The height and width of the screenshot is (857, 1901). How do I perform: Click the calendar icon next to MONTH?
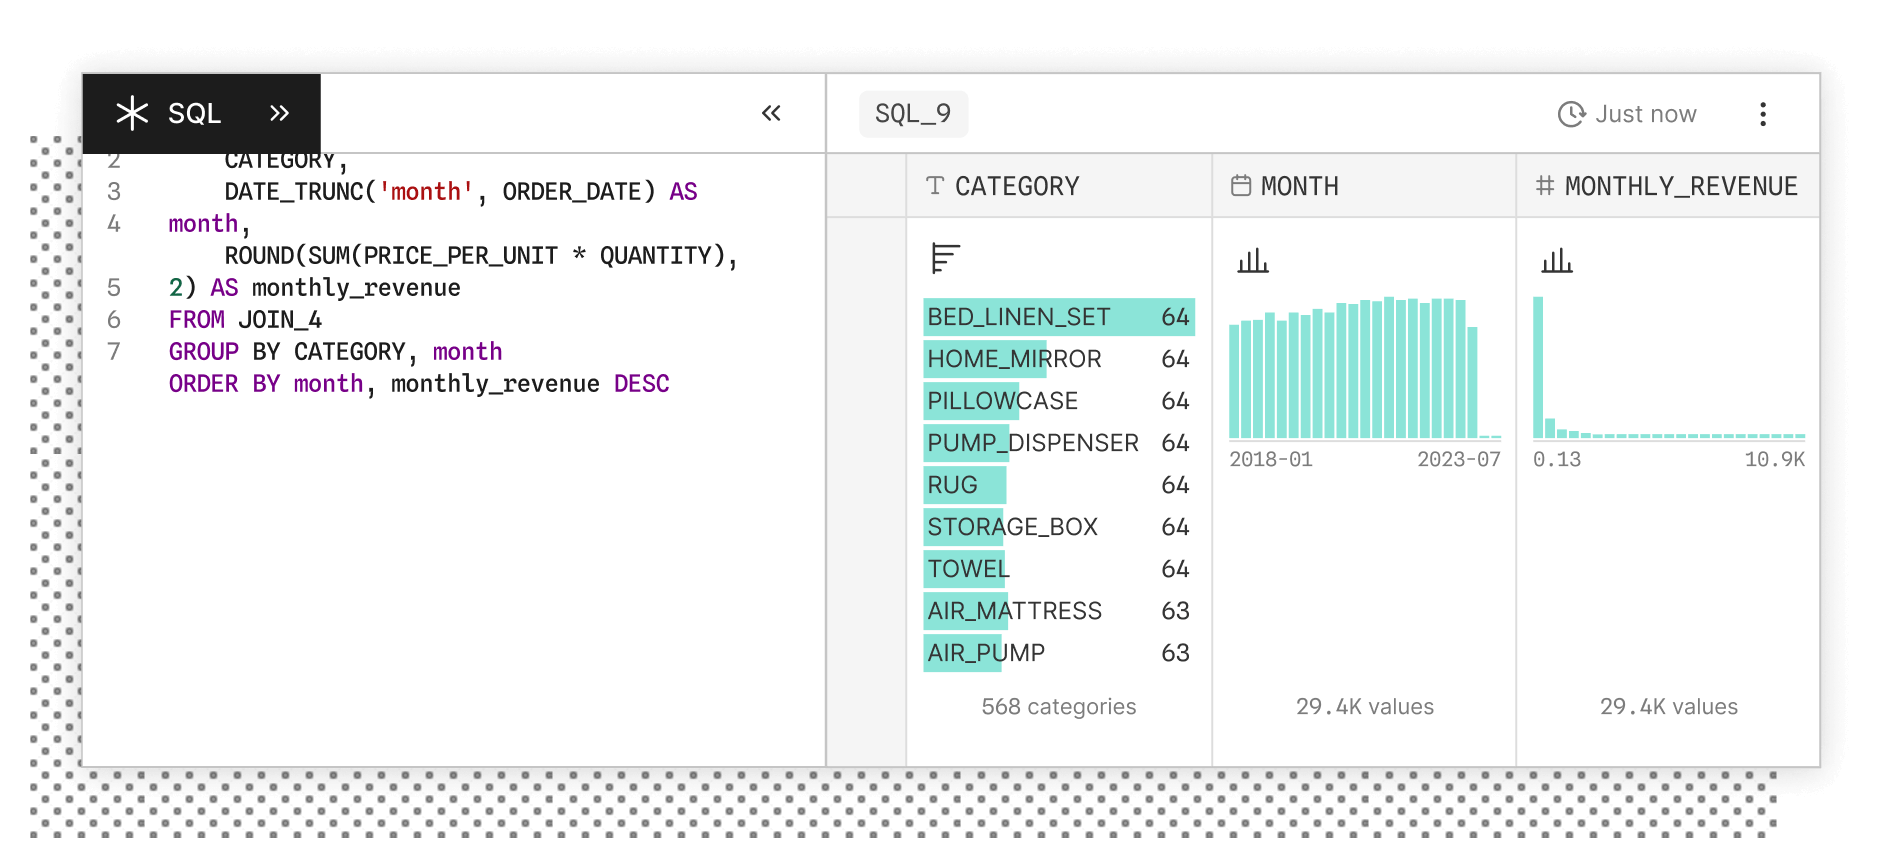pyautogui.click(x=1240, y=186)
